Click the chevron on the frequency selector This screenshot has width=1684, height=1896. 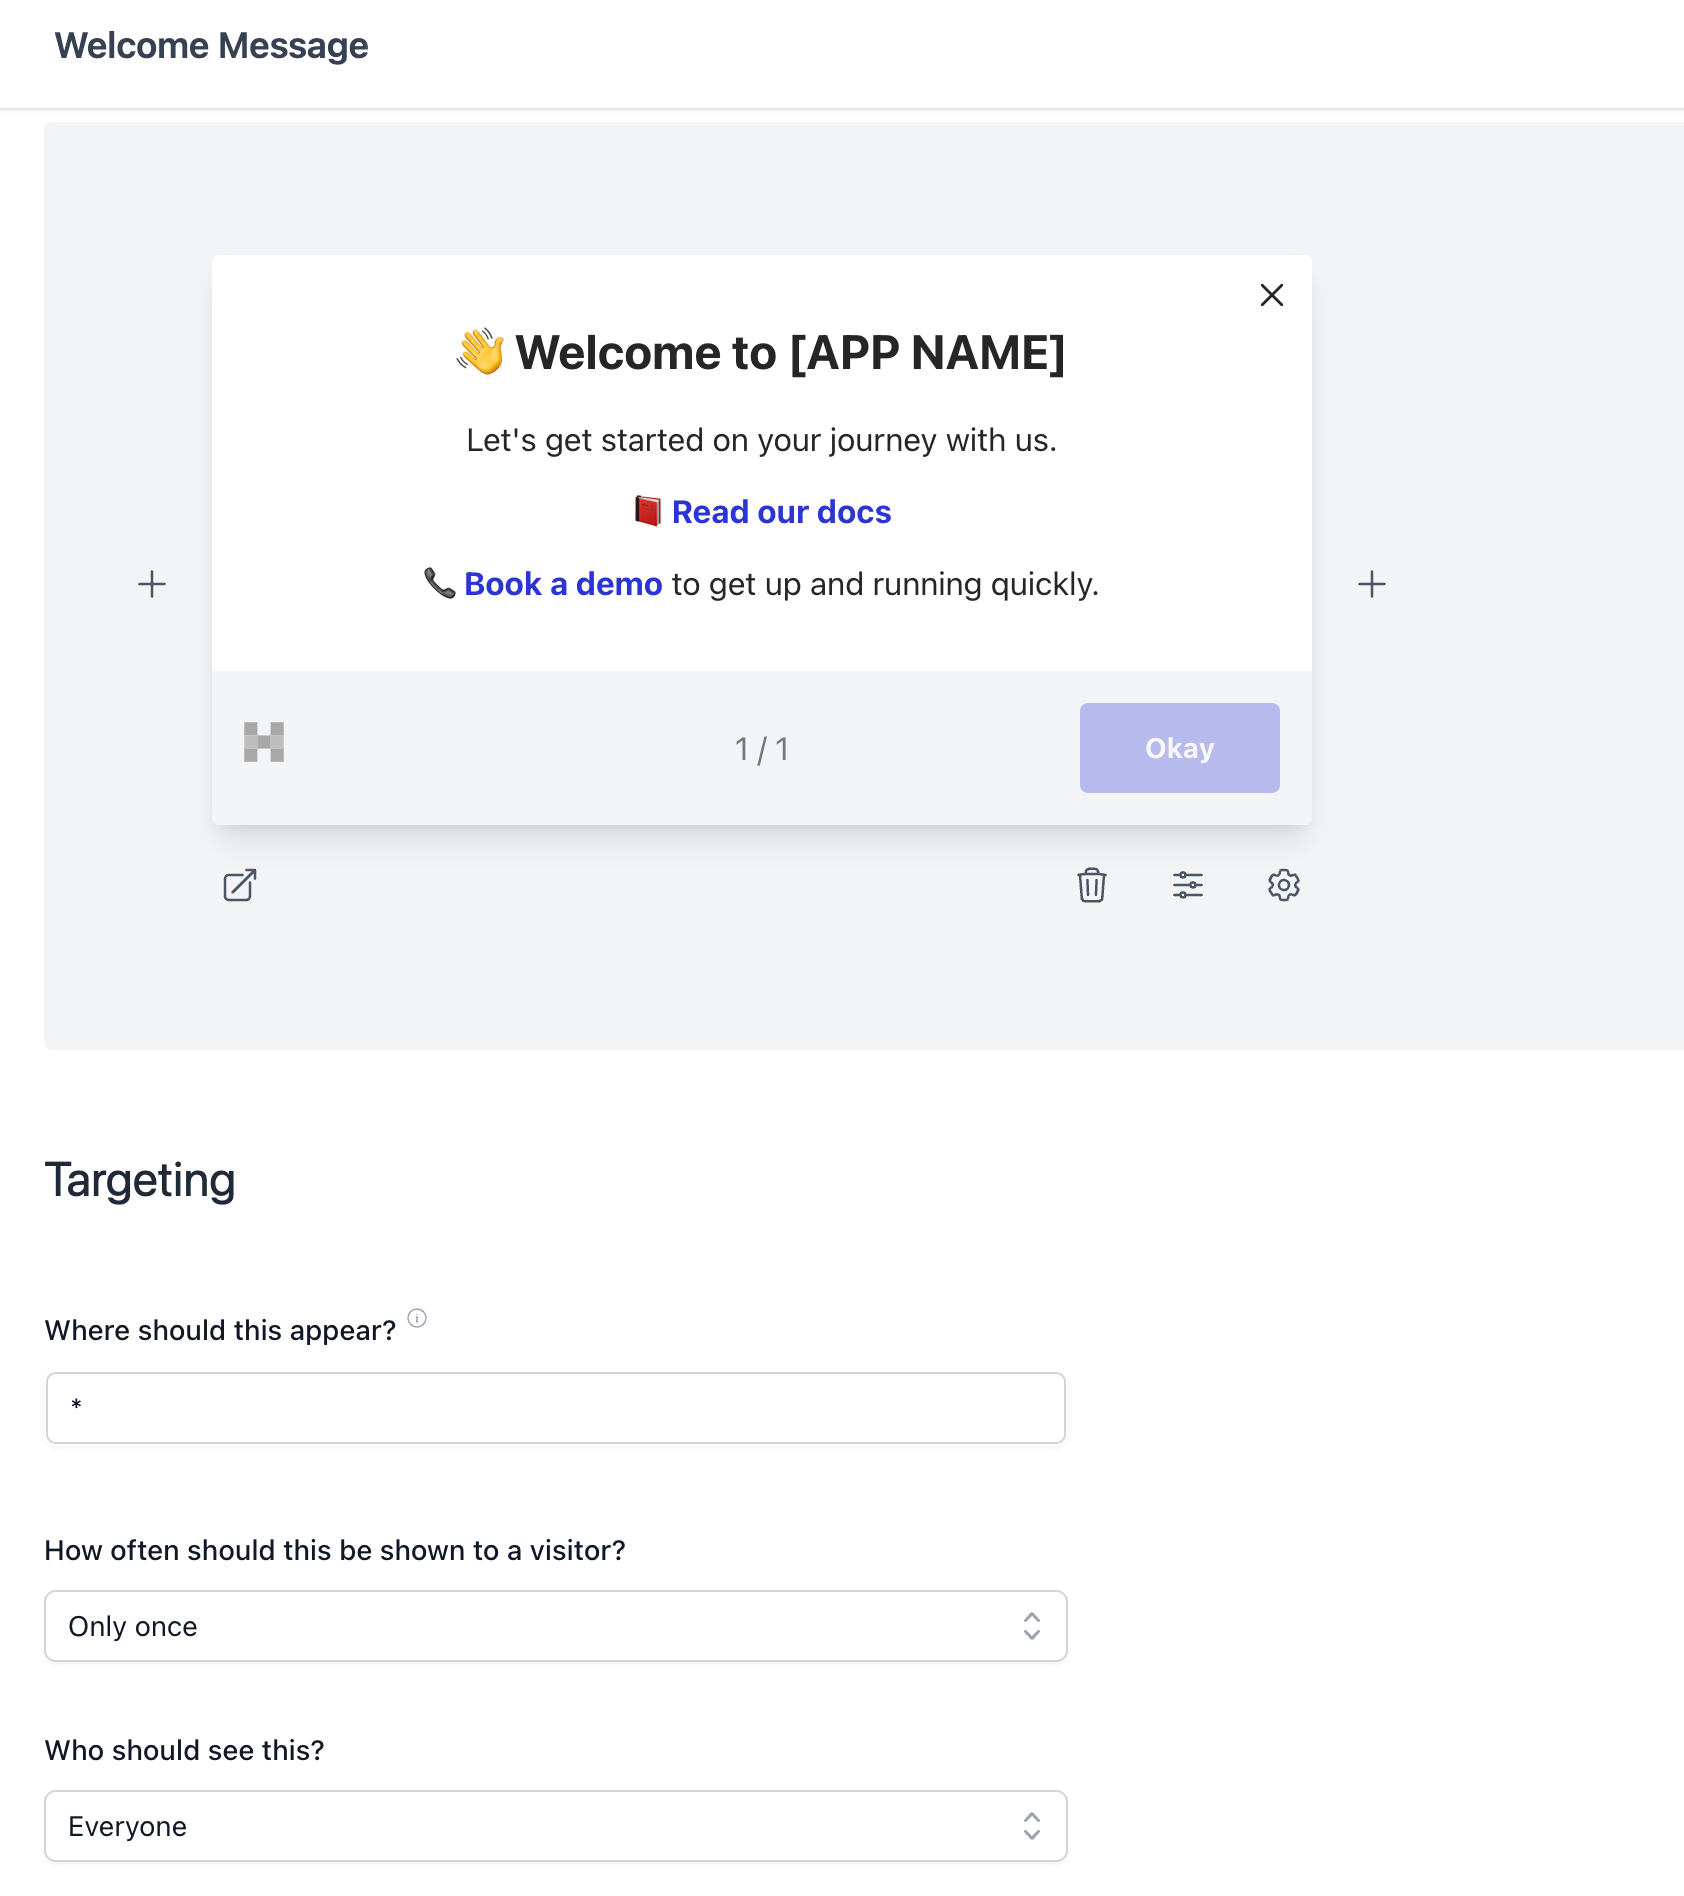pyautogui.click(x=1031, y=1626)
